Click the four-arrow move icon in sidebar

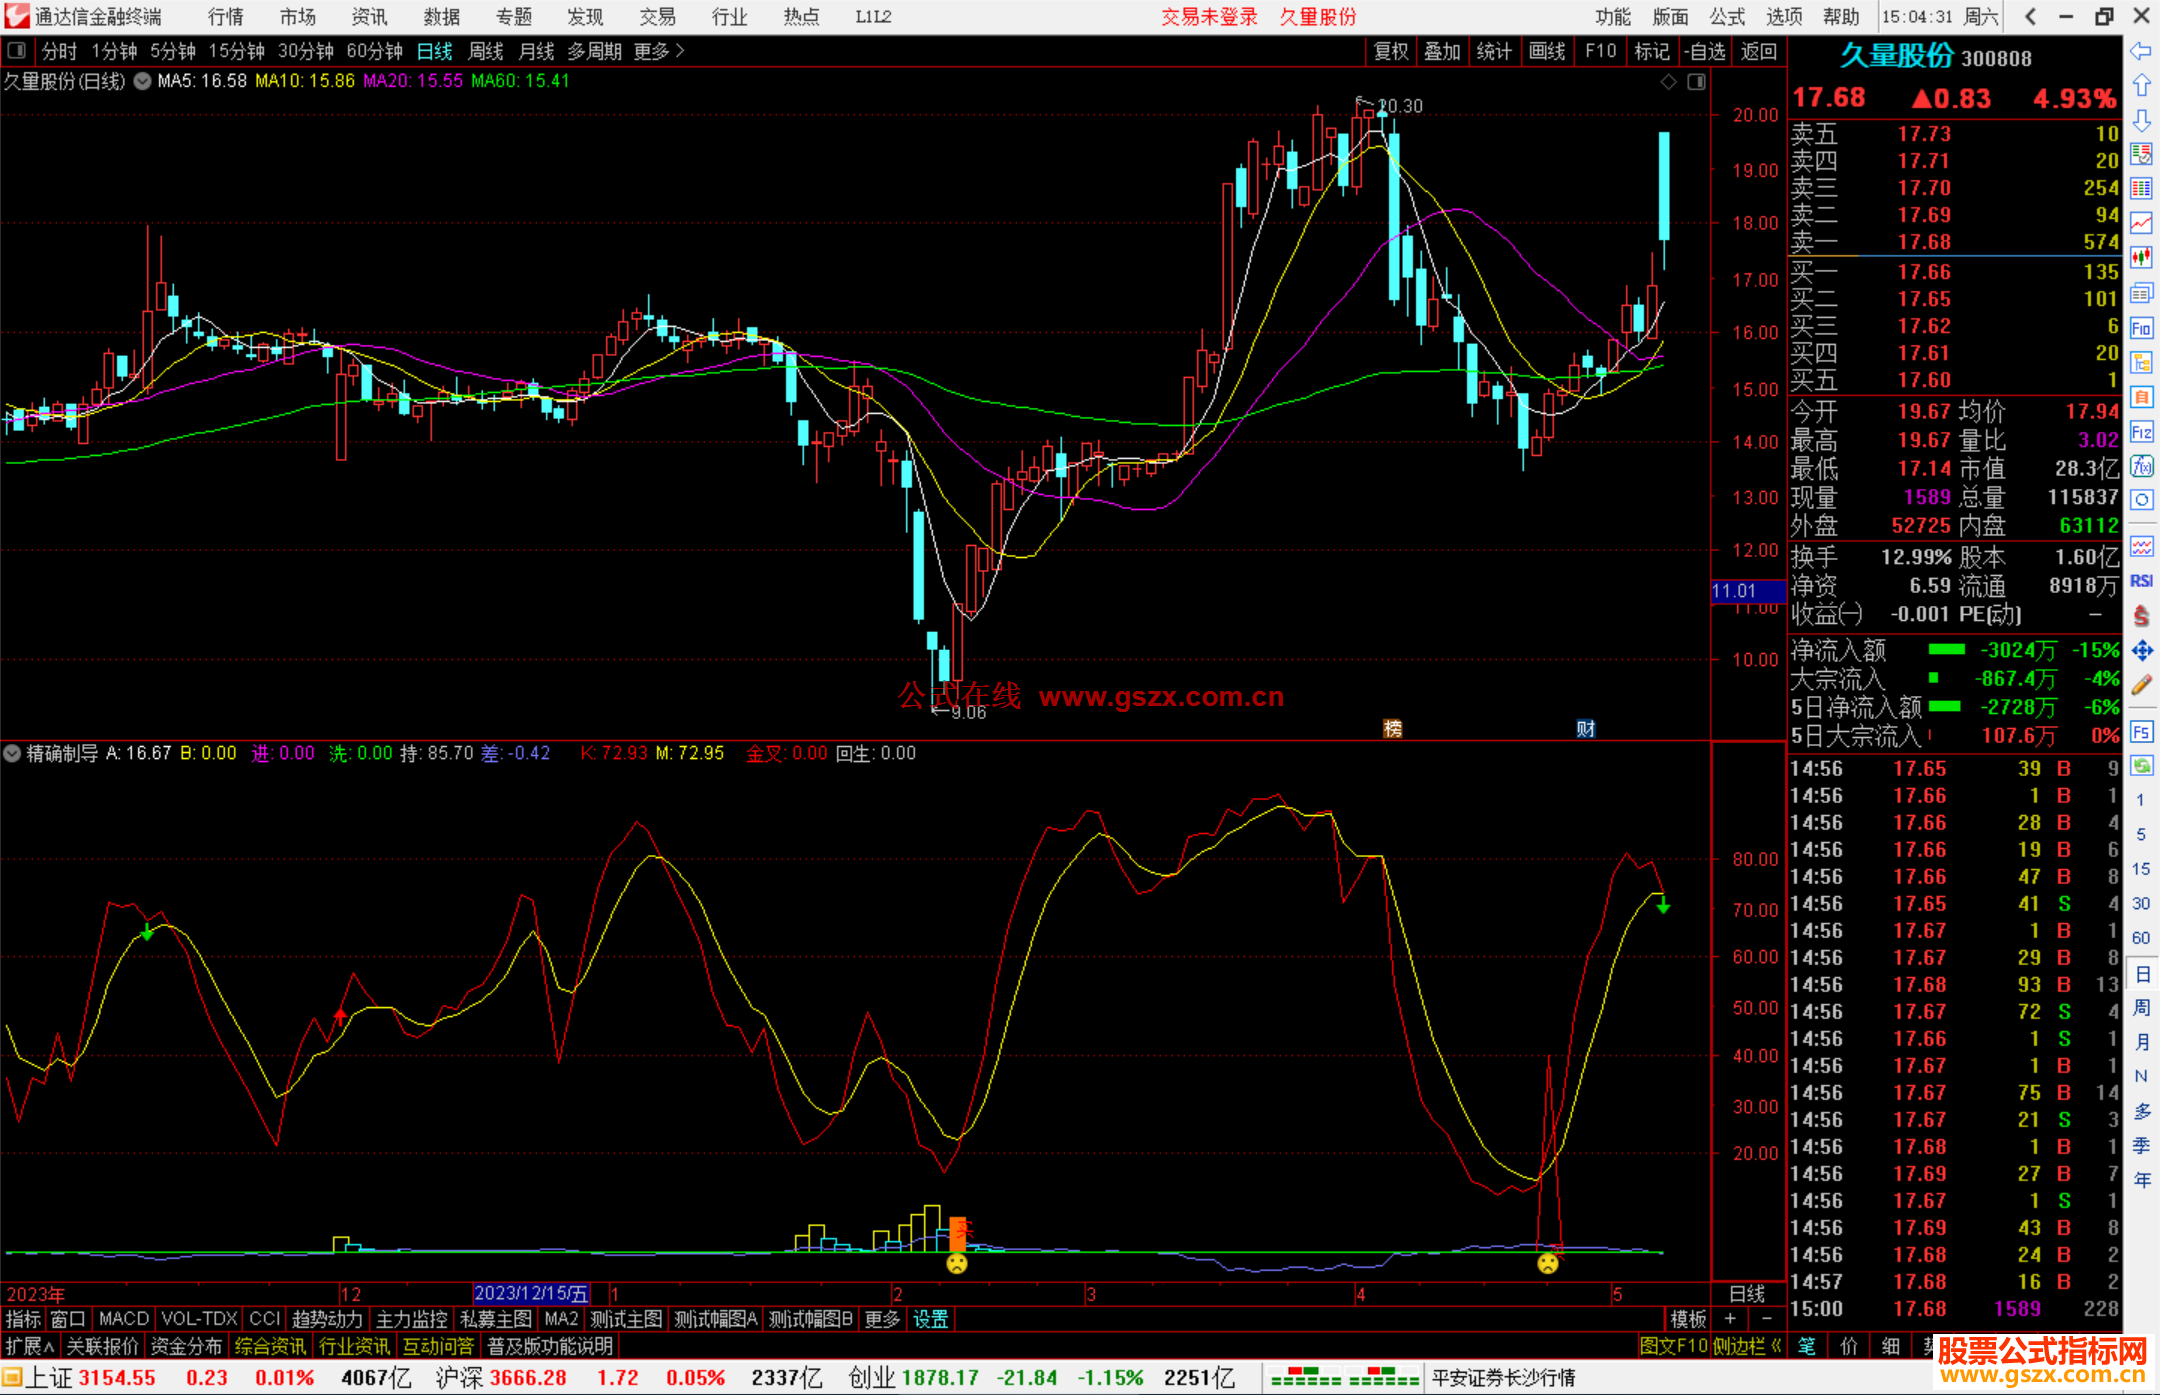pyautogui.click(x=2141, y=651)
